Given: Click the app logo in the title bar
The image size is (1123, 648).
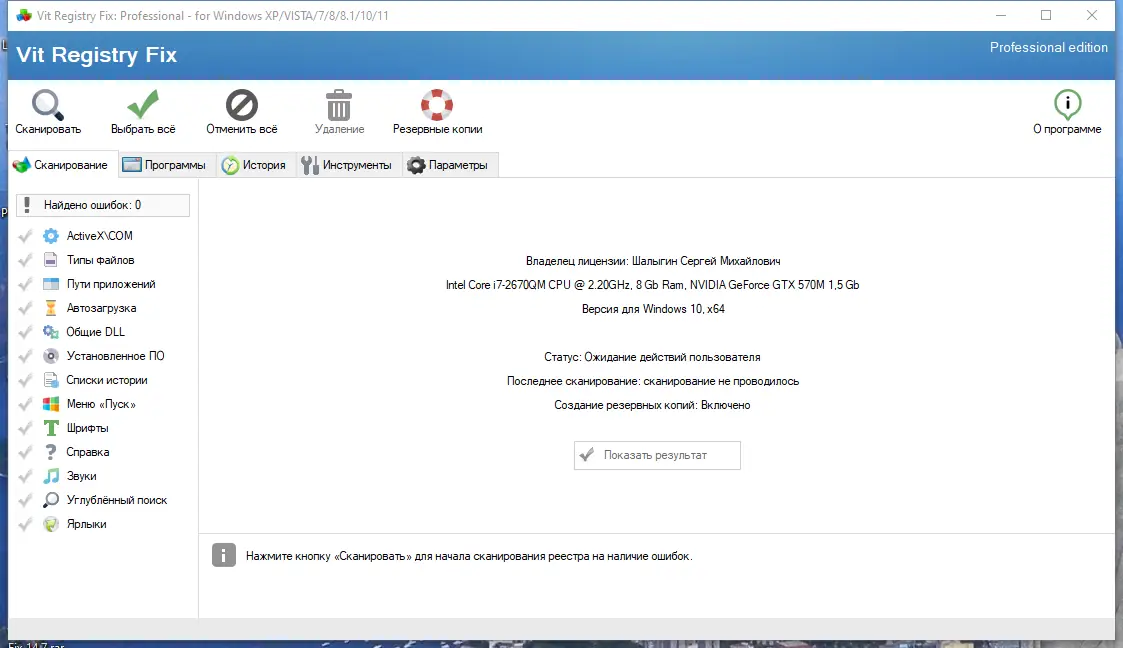Looking at the screenshot, I should pyautogui.click(x=24, y=15).
